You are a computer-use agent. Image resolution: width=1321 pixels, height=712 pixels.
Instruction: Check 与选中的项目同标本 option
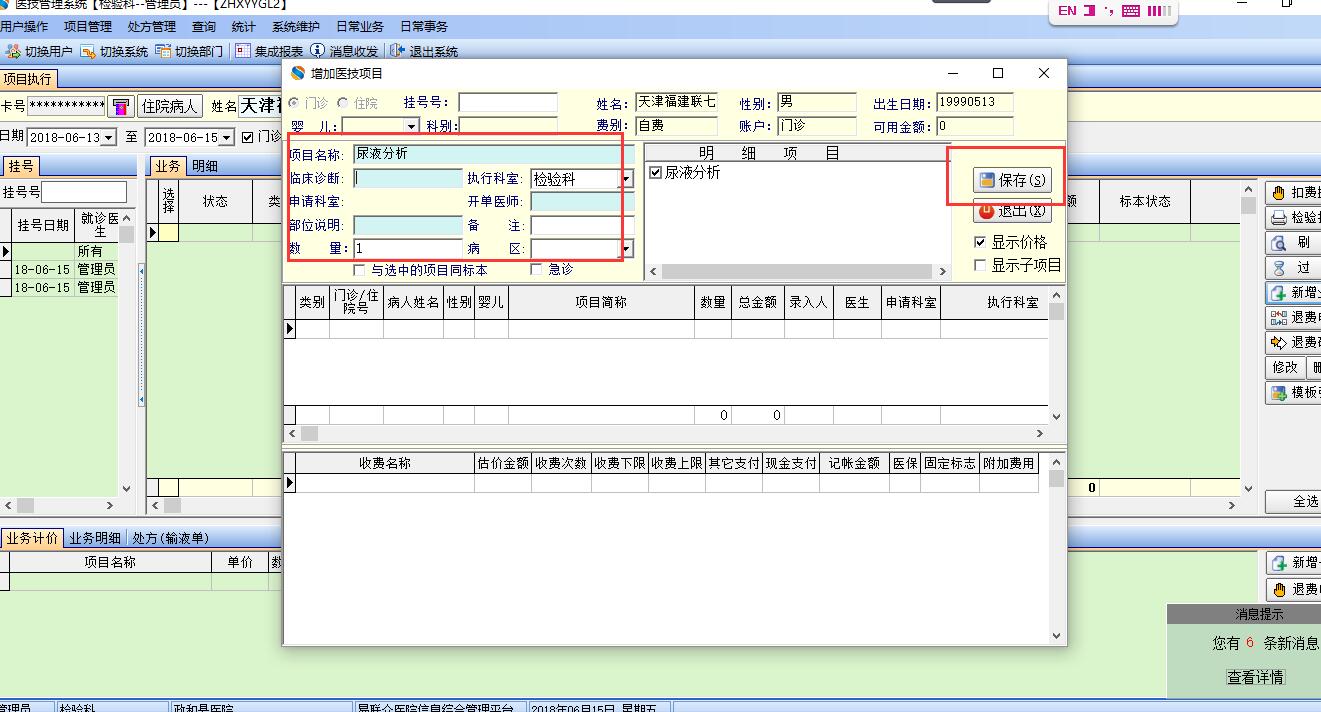[360, 270]
